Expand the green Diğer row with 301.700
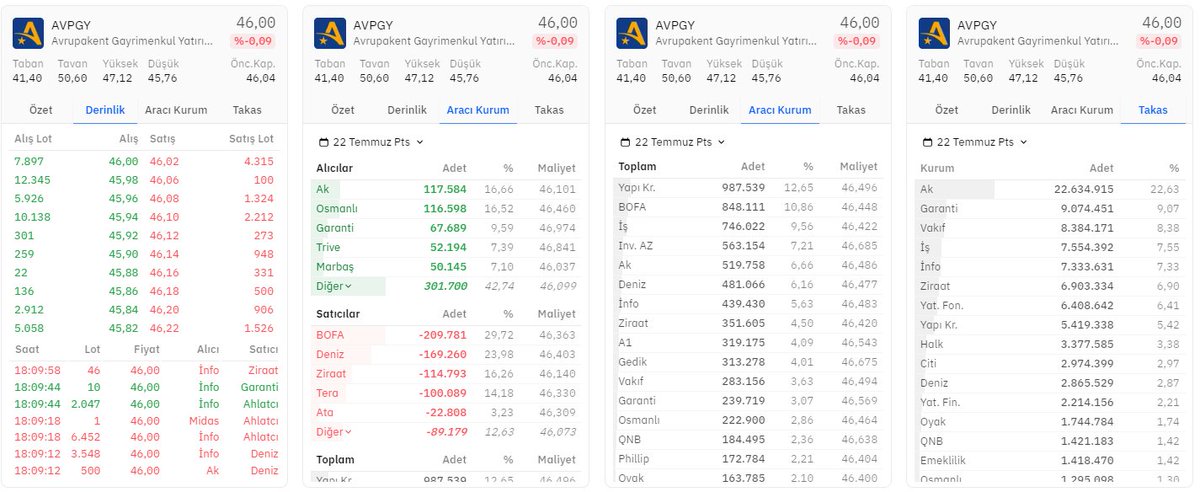 coord(445,286)
